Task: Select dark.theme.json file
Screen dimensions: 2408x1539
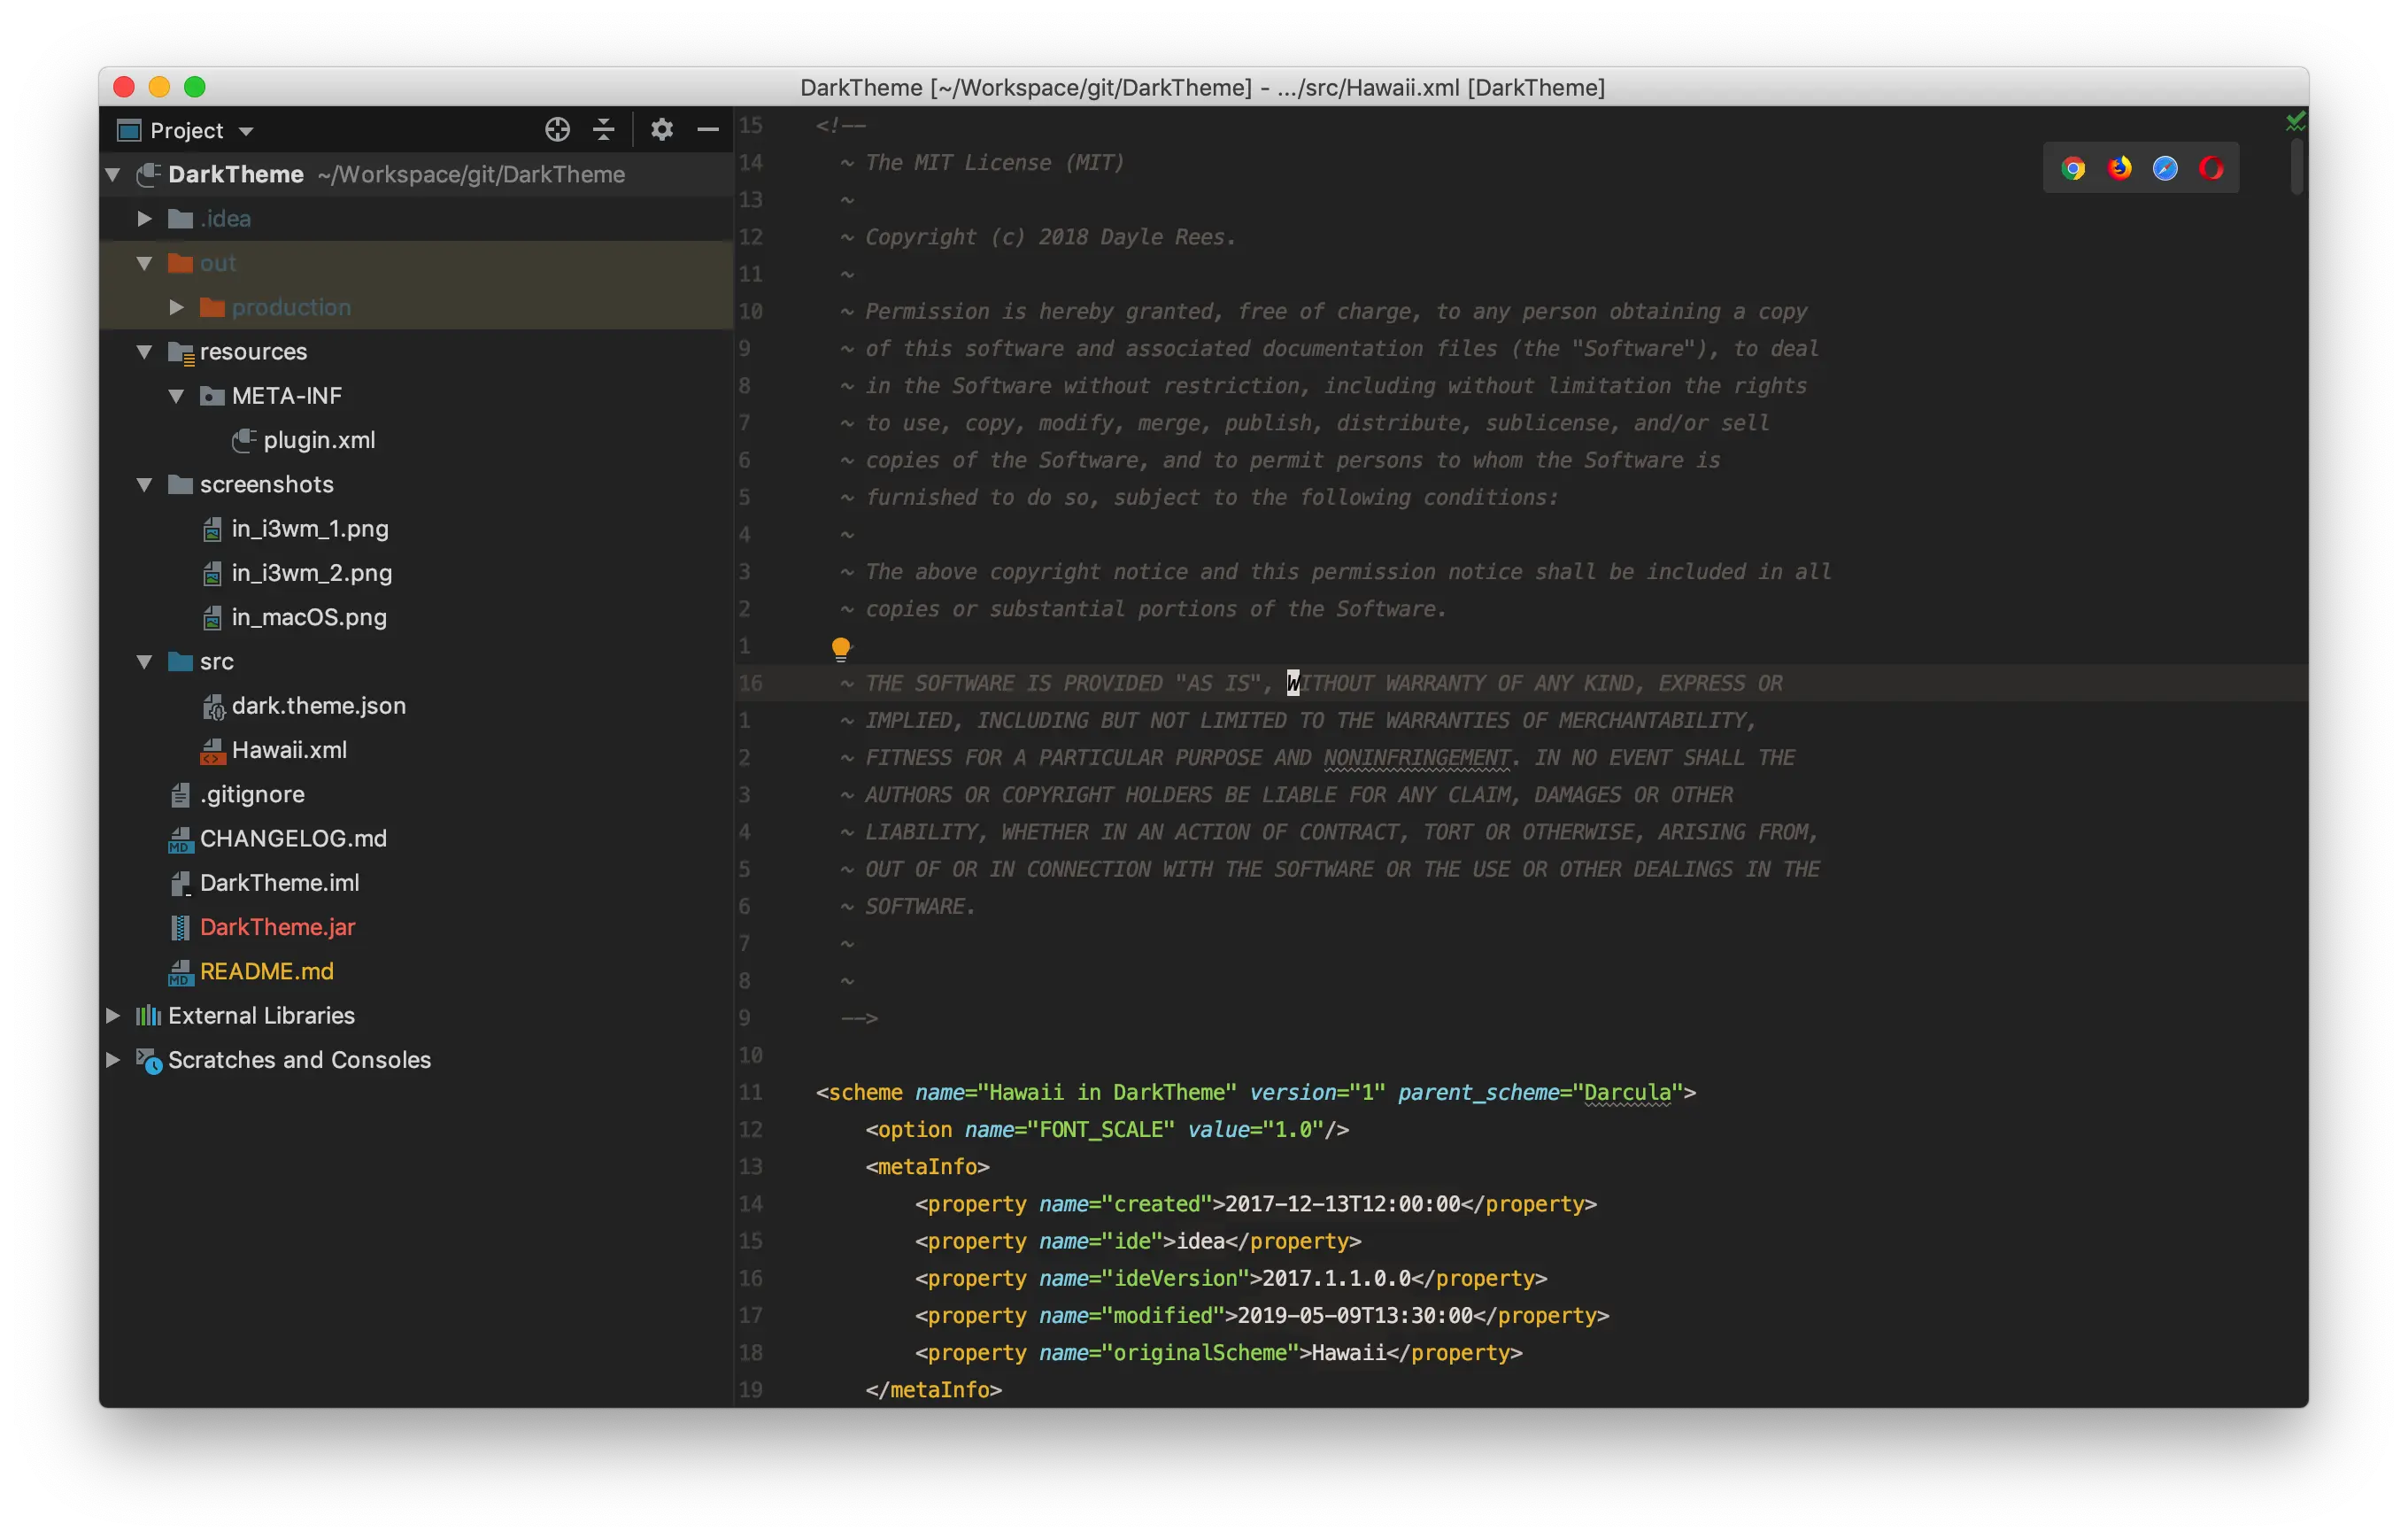Action: click(318, 706)
